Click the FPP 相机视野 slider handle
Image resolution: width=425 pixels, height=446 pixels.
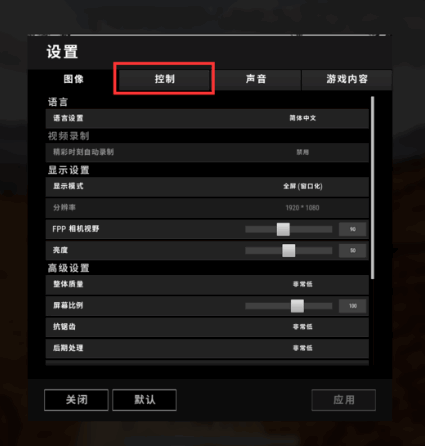point(283,229)
